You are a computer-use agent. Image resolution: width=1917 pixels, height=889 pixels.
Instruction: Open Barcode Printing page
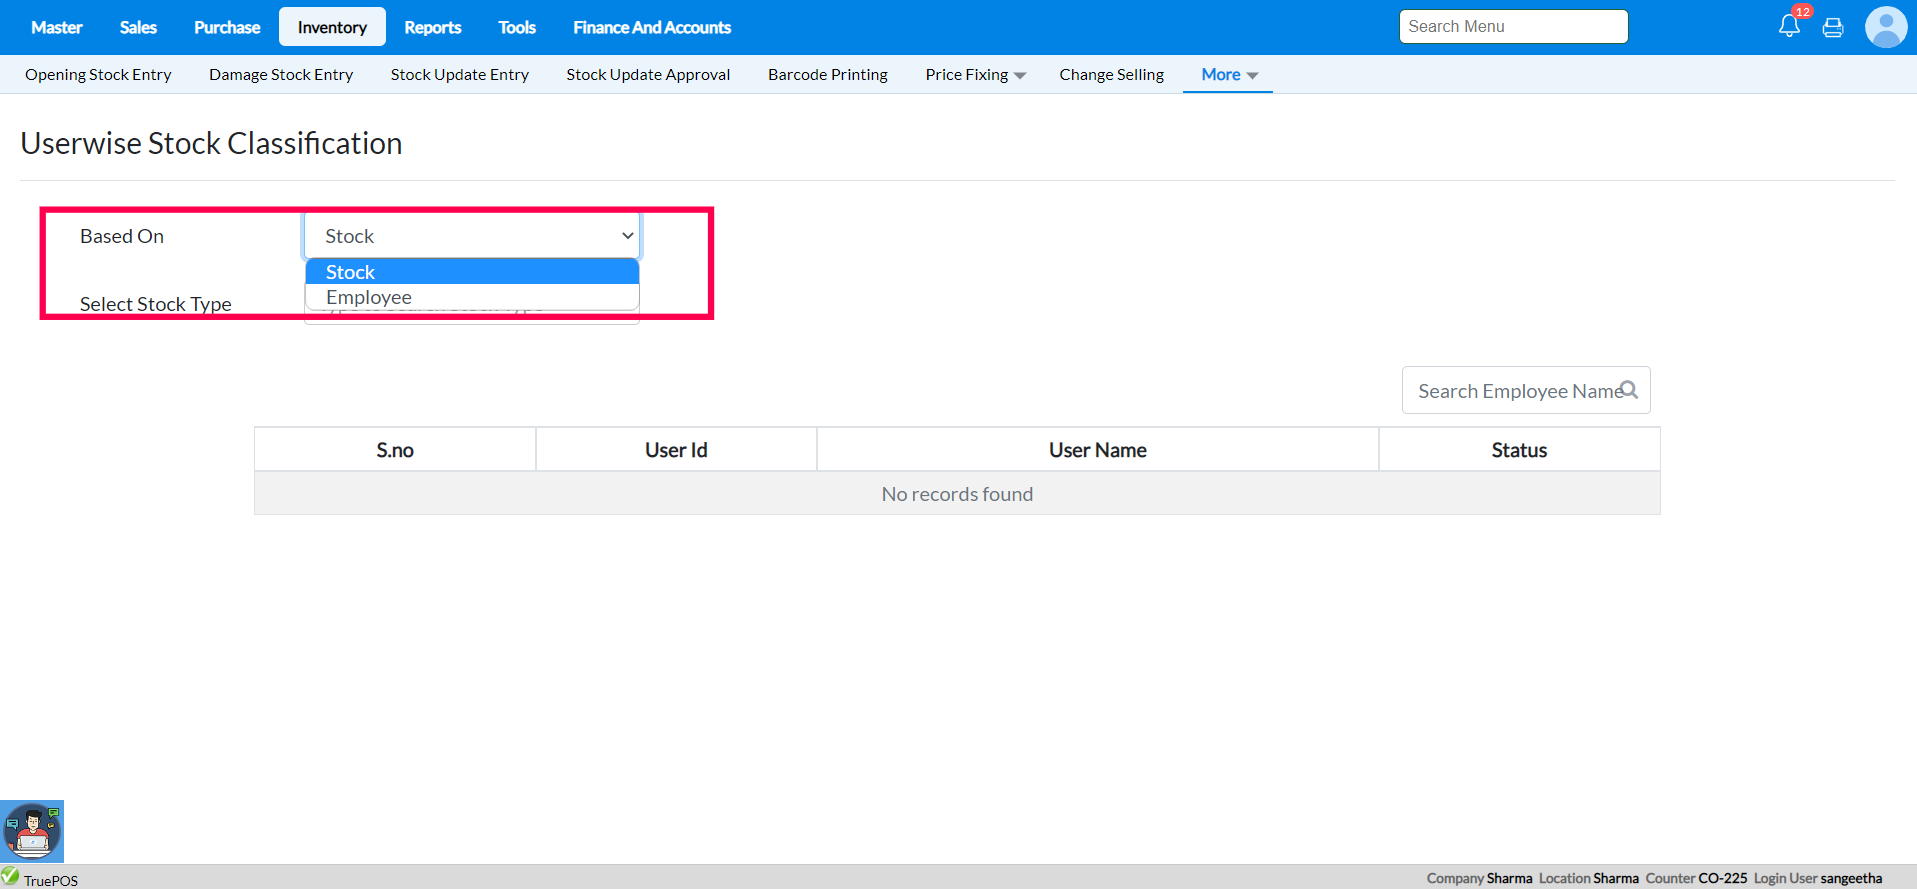828,75
